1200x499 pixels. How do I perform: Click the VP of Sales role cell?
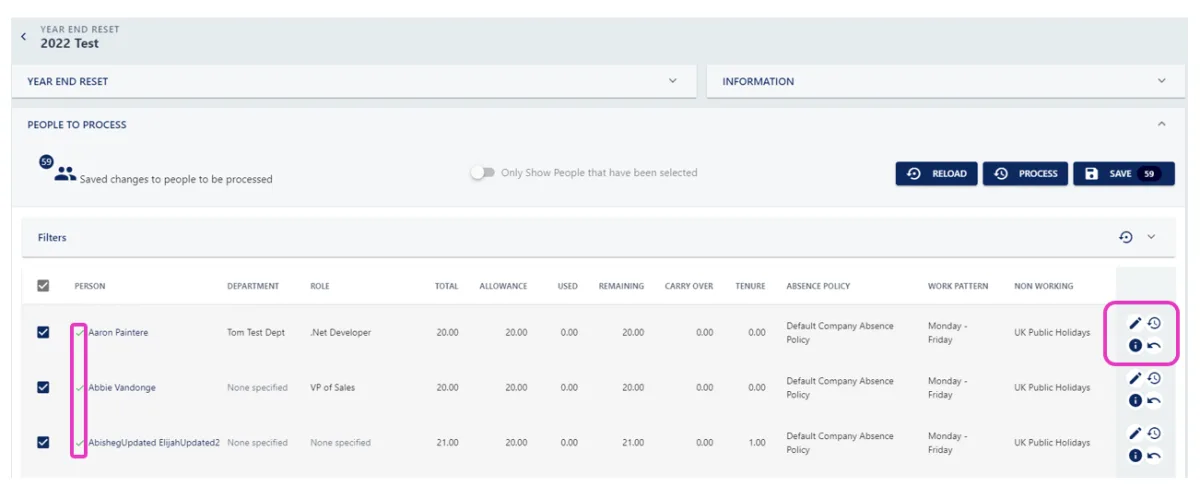[332, 387]
